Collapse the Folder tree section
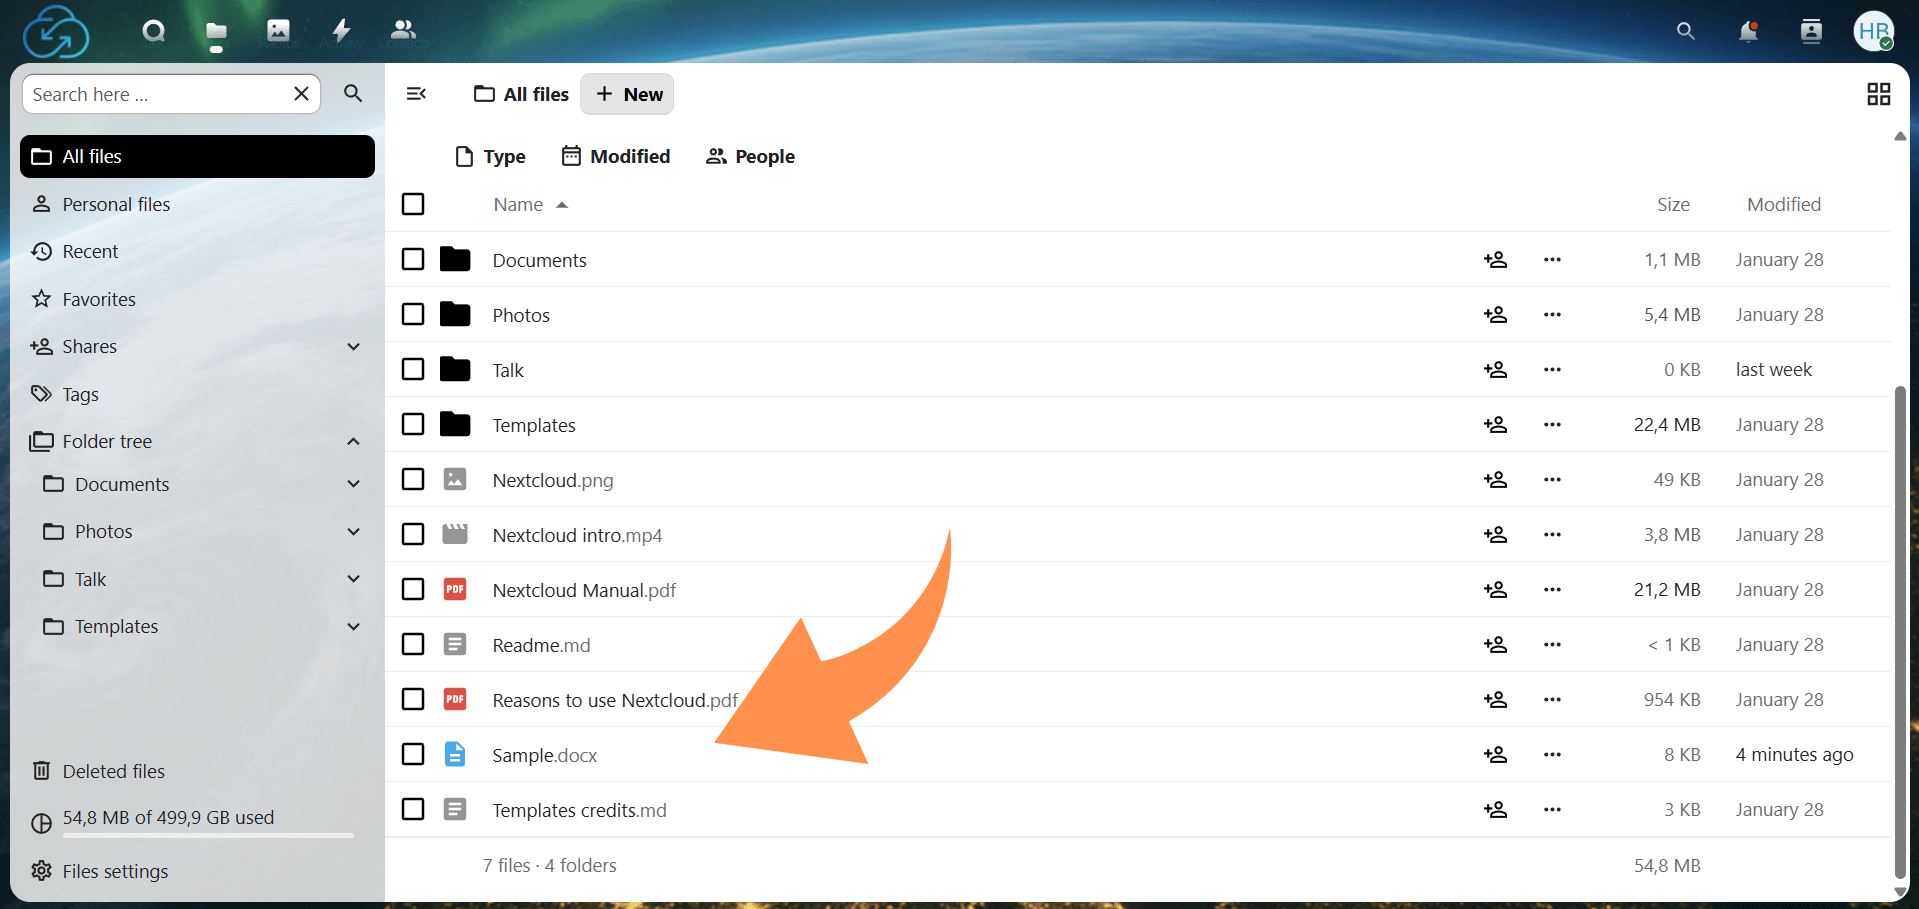 [x=353, y=442]
